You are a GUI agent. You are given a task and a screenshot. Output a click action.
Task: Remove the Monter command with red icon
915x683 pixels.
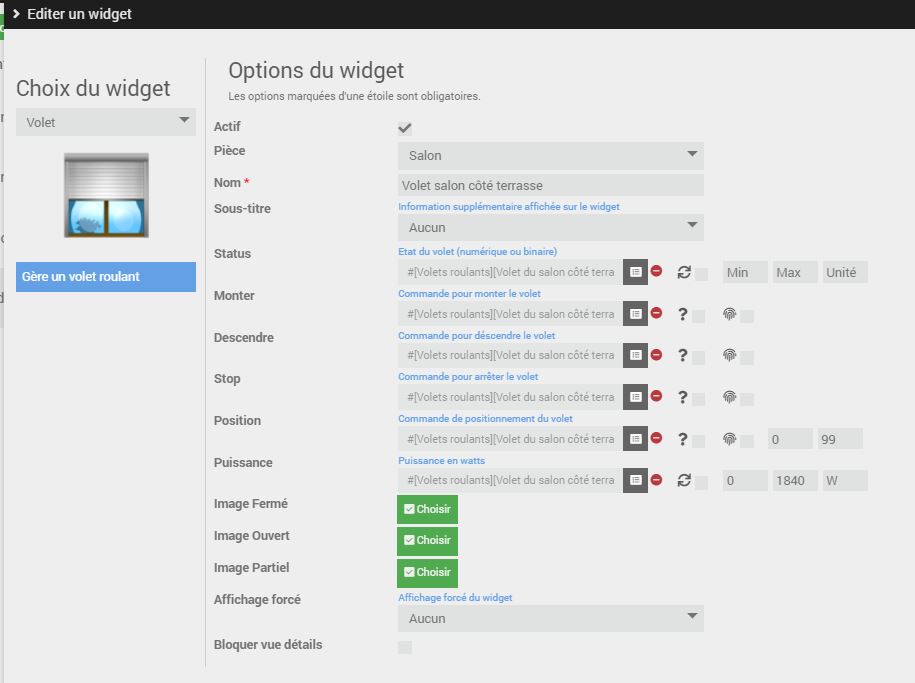click(x=657, y=313)
